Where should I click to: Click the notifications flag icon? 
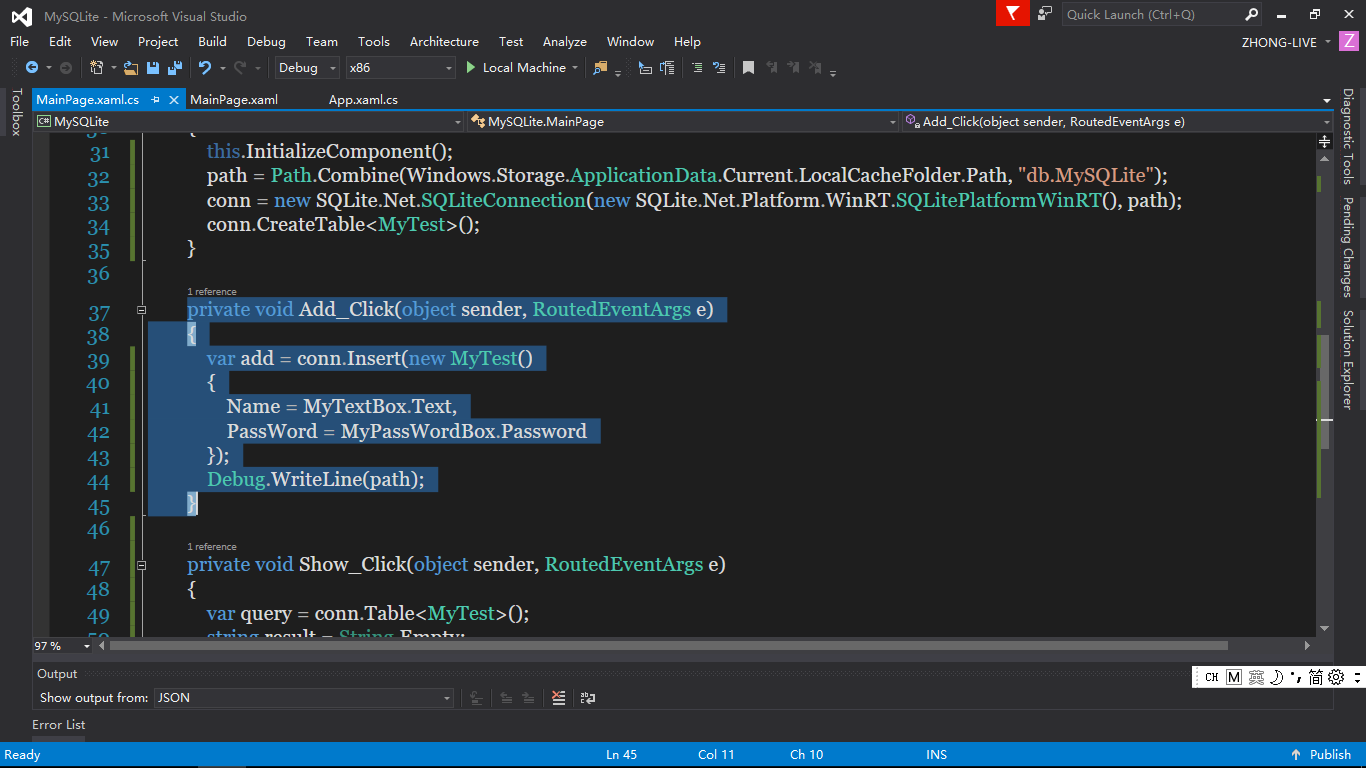point(1013,13)
